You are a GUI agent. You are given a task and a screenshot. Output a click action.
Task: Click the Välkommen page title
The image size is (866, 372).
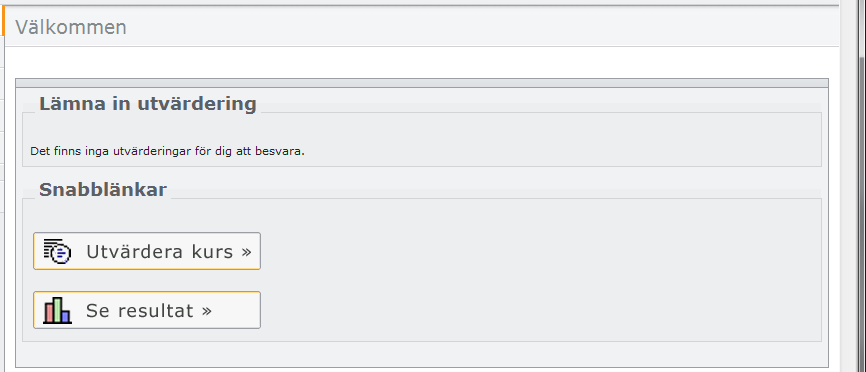coord(71,27)
